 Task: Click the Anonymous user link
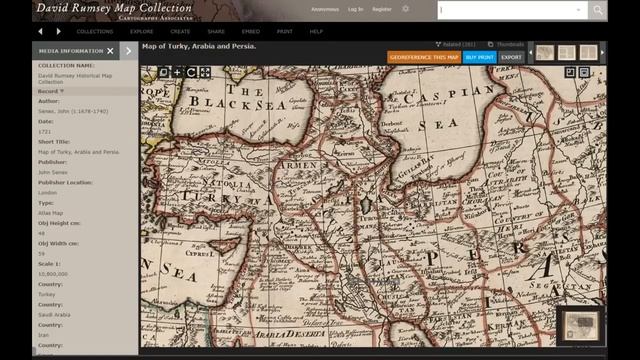click(325, 9)
